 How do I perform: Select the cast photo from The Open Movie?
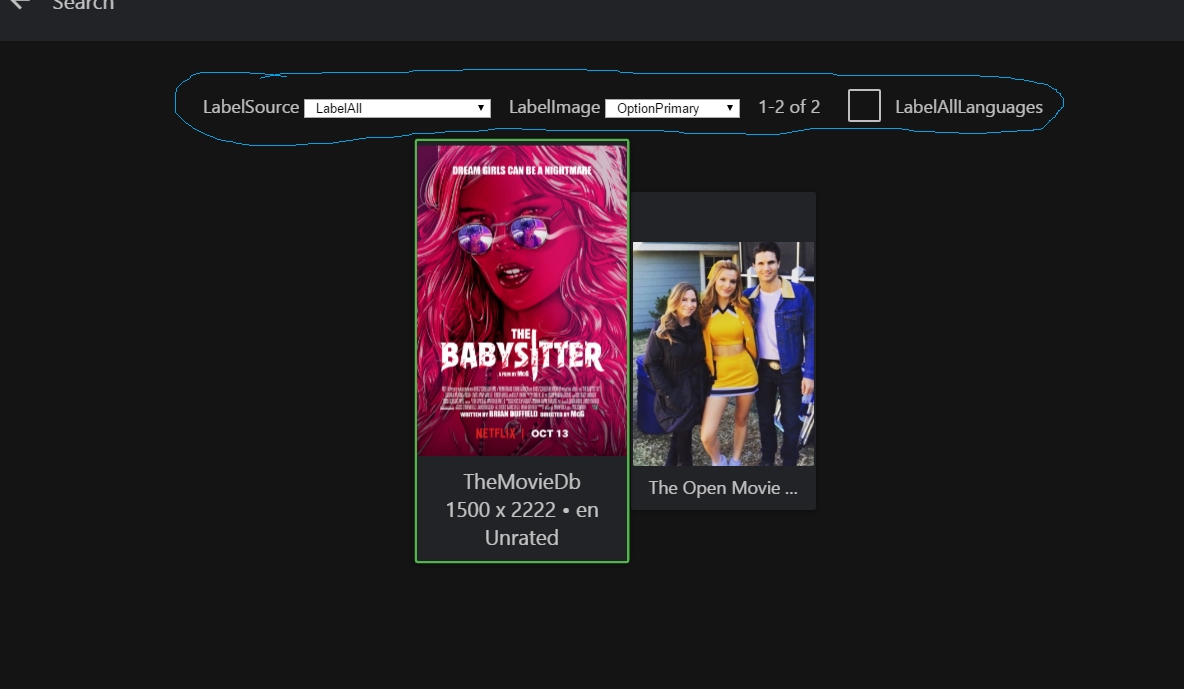click(x=723, y=354)
